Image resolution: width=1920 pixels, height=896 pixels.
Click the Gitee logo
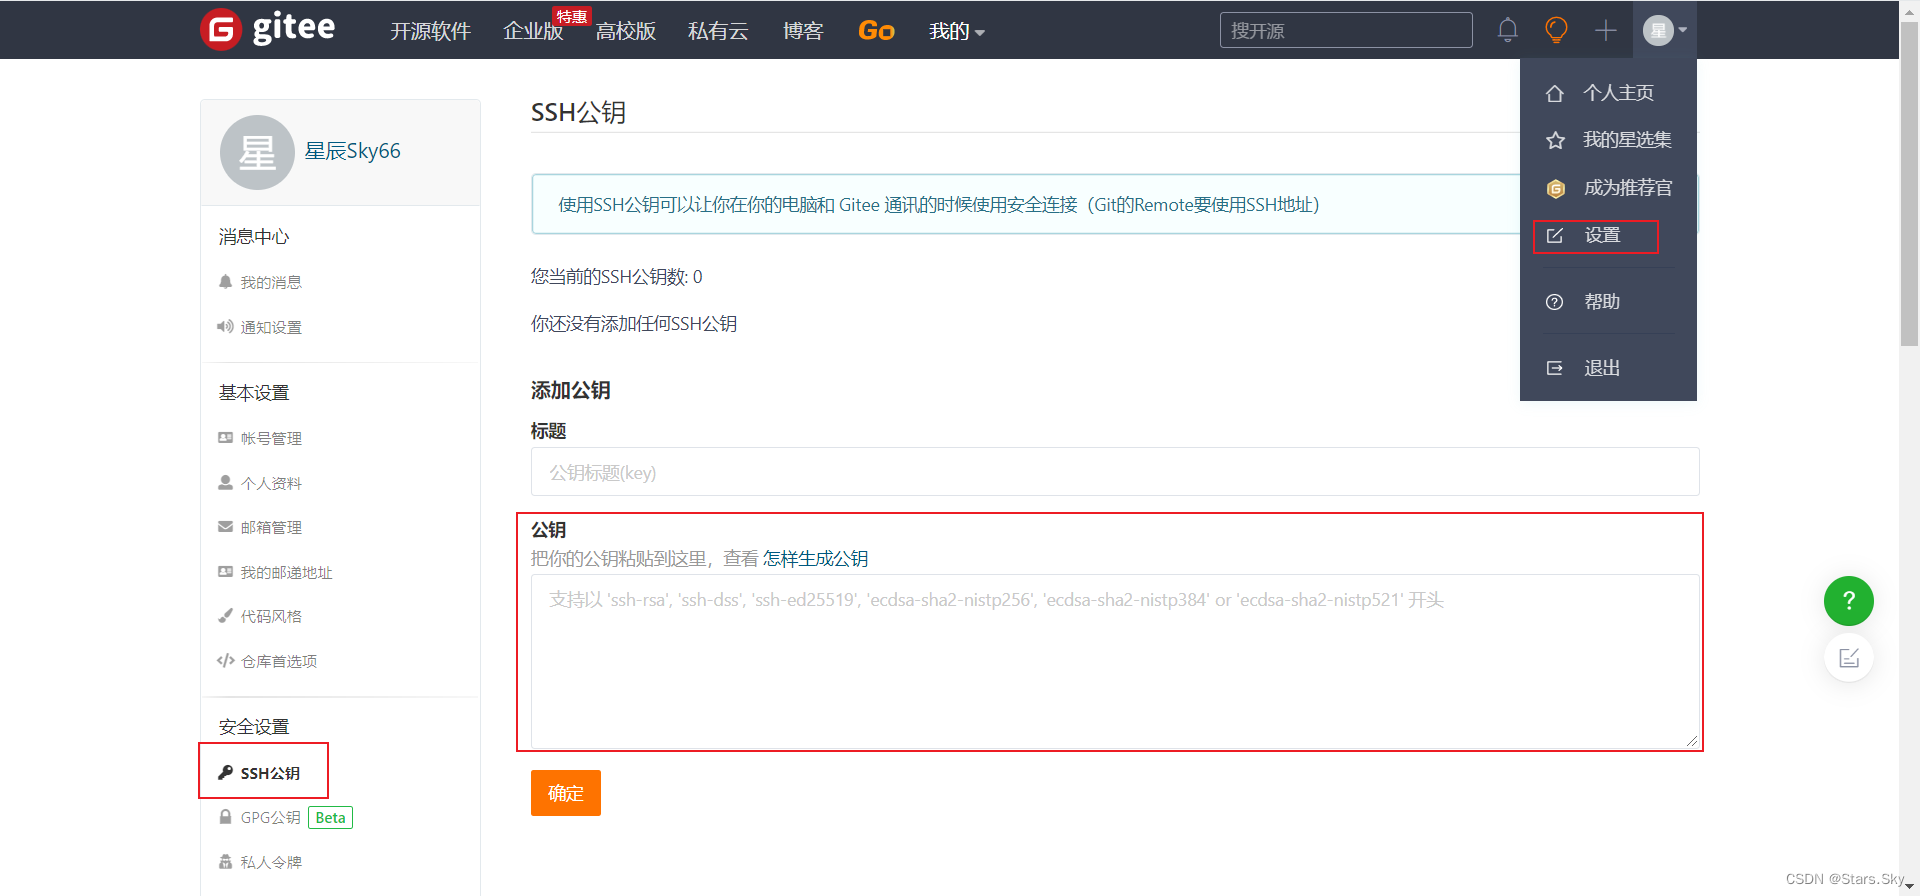268,29
